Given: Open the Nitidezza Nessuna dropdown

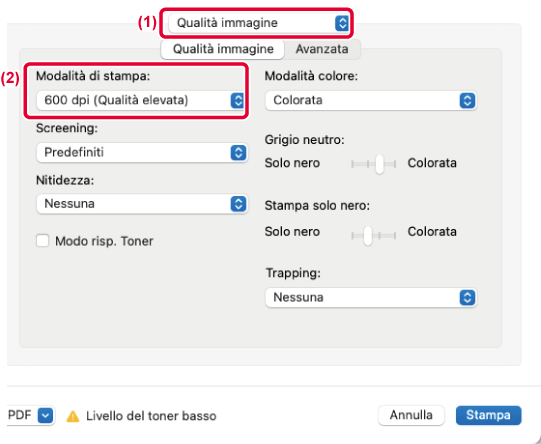Looking at the screenshot, I should (x=142, y=204).
